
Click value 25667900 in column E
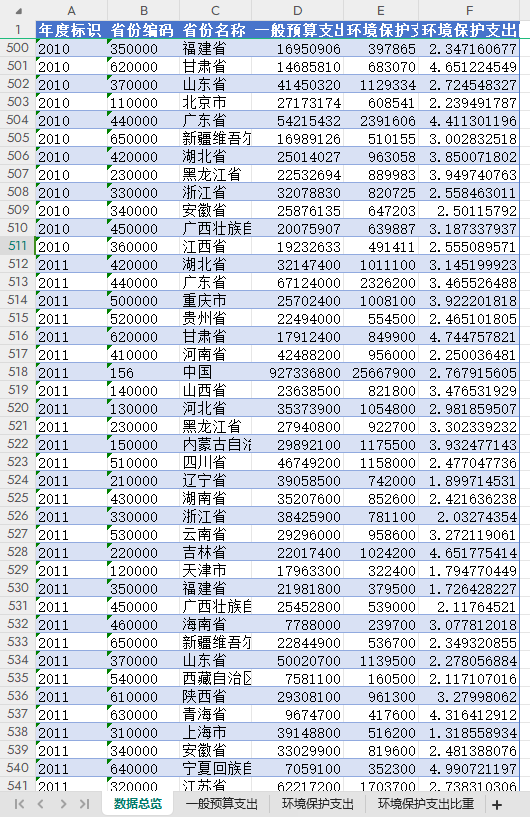(380, 373)
